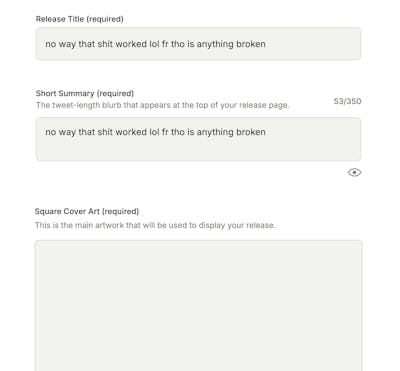Click the 53/350 character counter
400x371 pixels.
coord(347,101)
